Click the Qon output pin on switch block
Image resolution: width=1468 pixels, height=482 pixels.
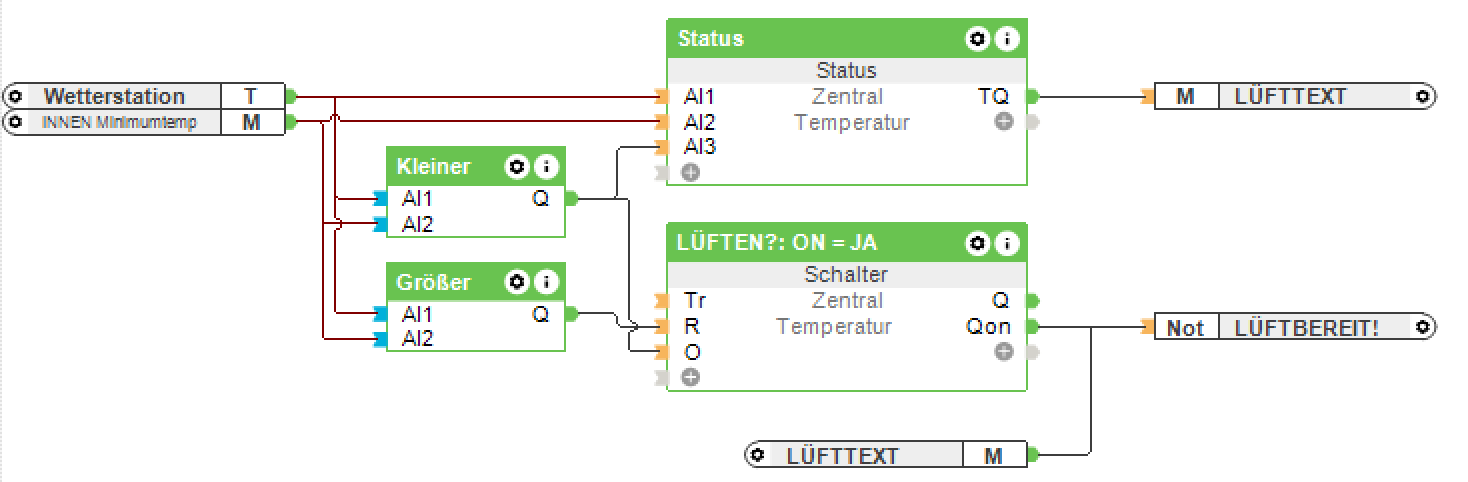tap(1033, 326)
